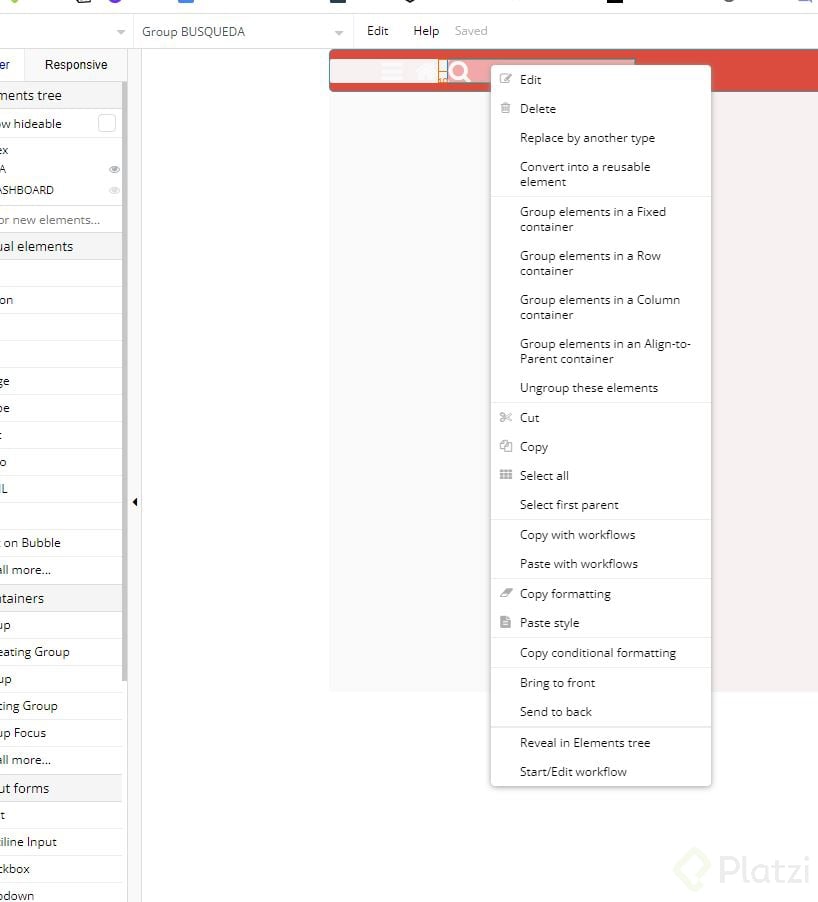Select the Multiline Input element
The width and height of the screenshot is (818, 902).
[60, 842]
